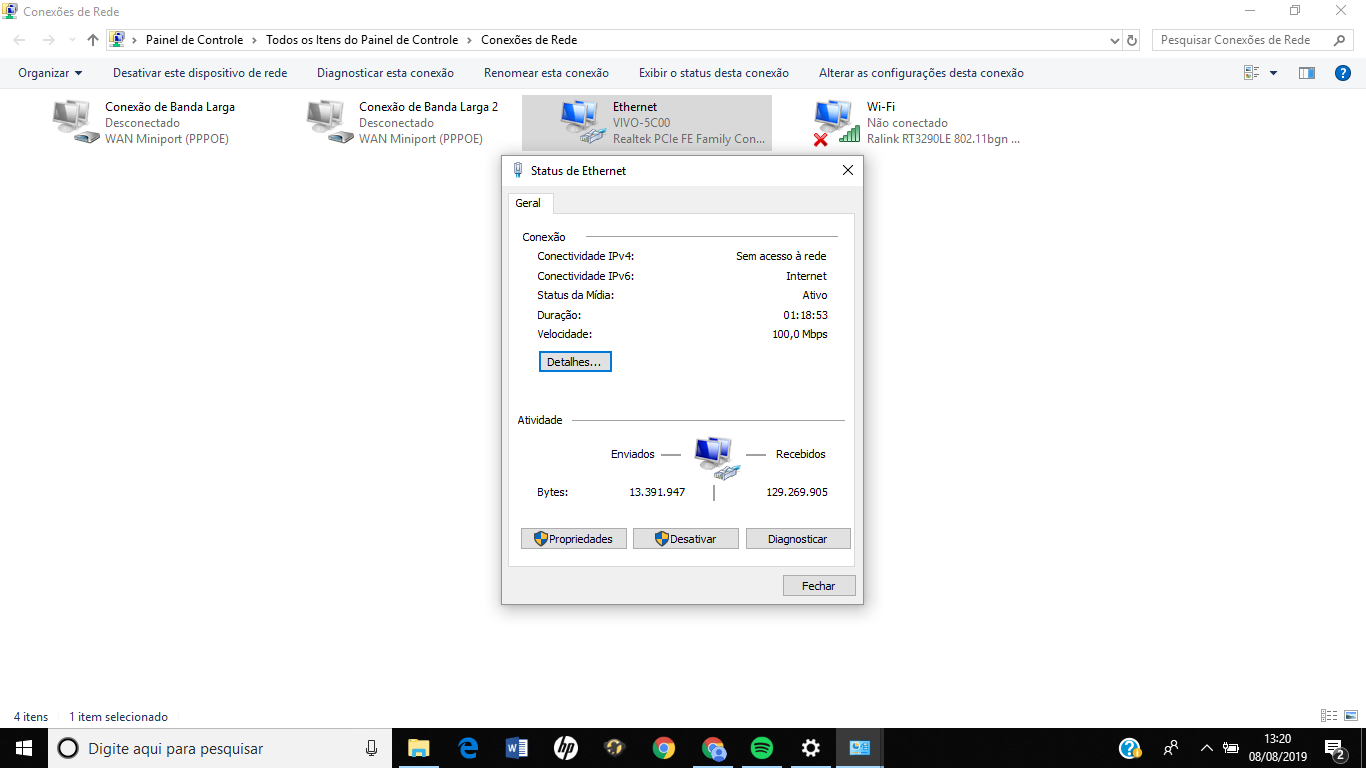Open Word from the taskbar
The height and width of the screenshot is (768, 1366).
pos(517,748)
